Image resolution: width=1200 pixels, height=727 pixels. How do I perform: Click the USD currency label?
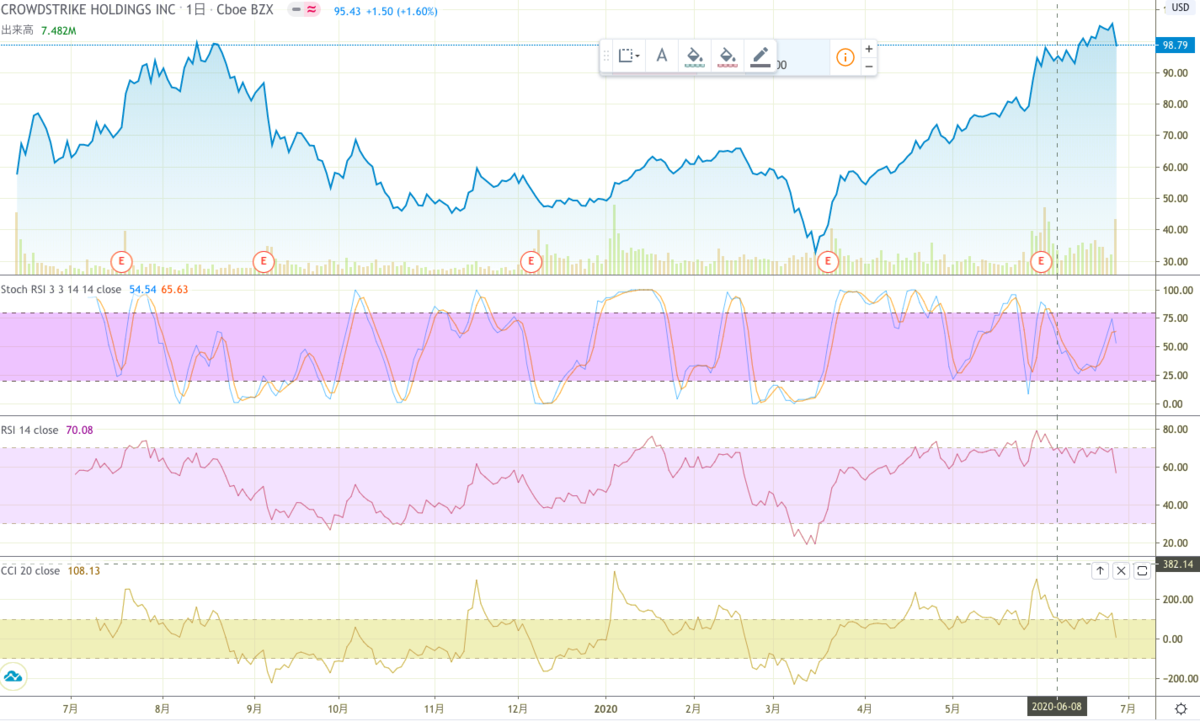pyautogui.click(x=1179, y=8)
